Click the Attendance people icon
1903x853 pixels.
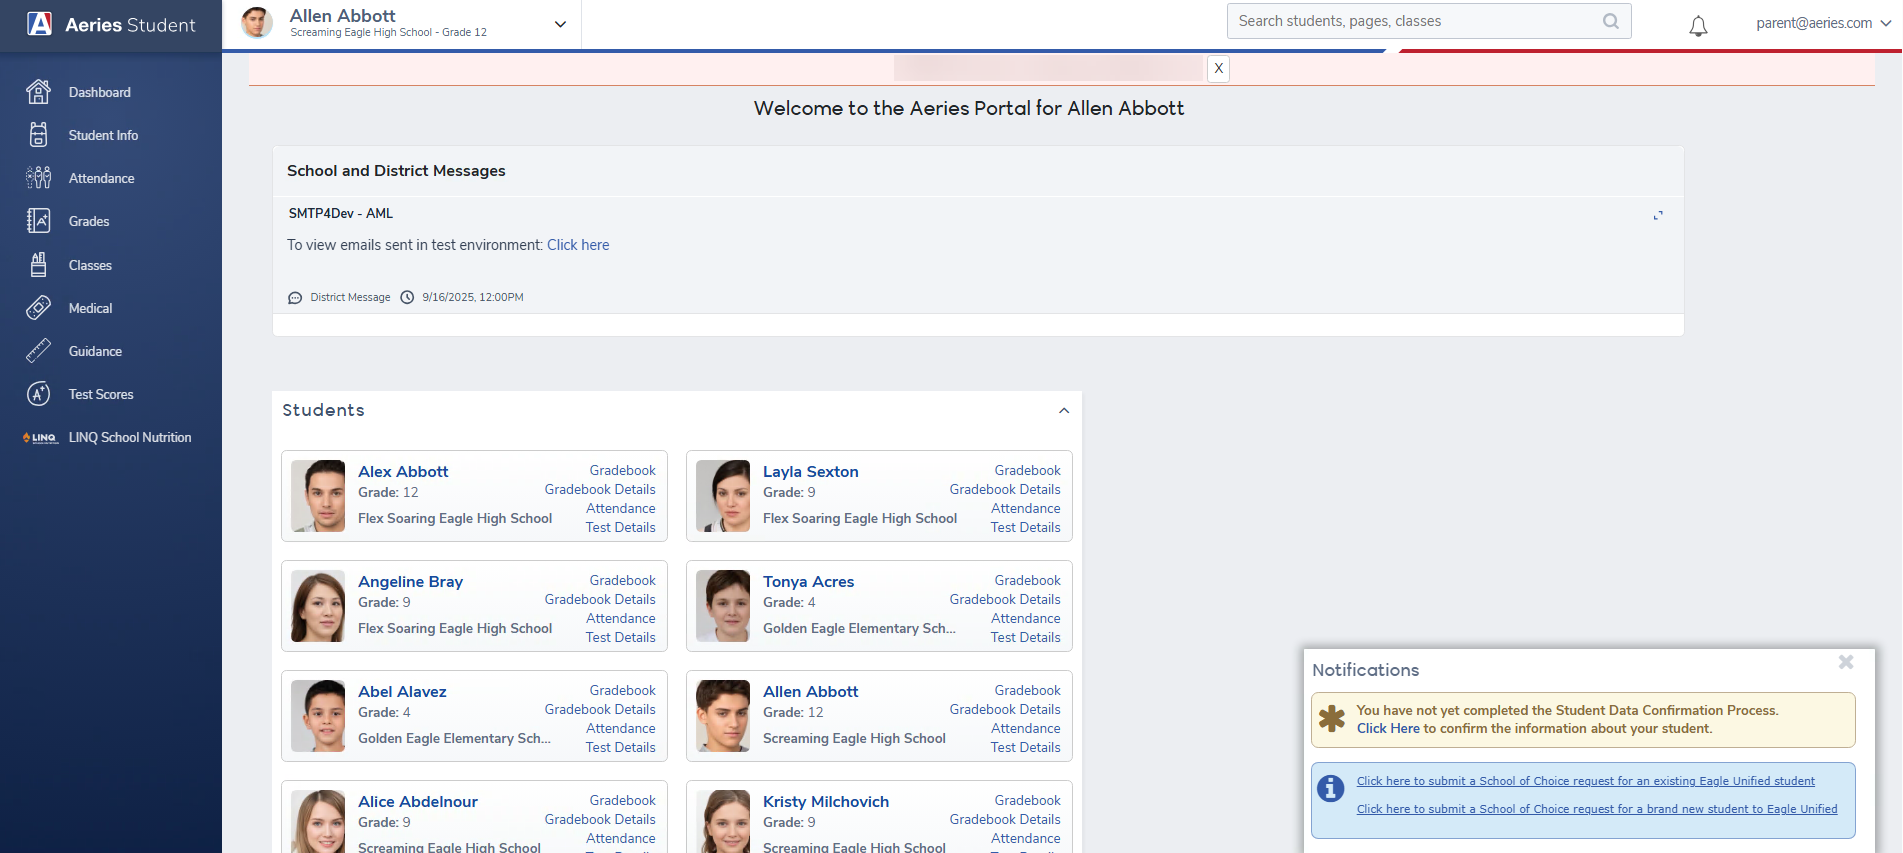pos(38,178)
